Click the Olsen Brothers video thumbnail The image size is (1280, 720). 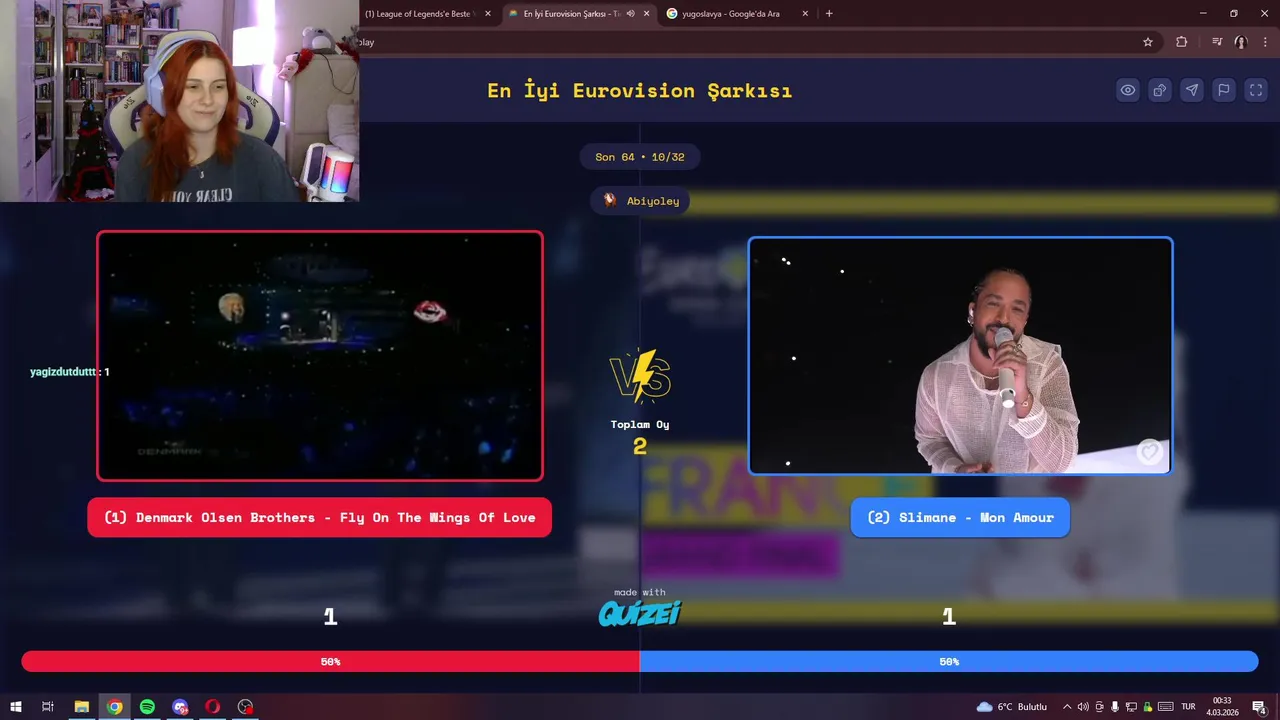click(320, 356)
